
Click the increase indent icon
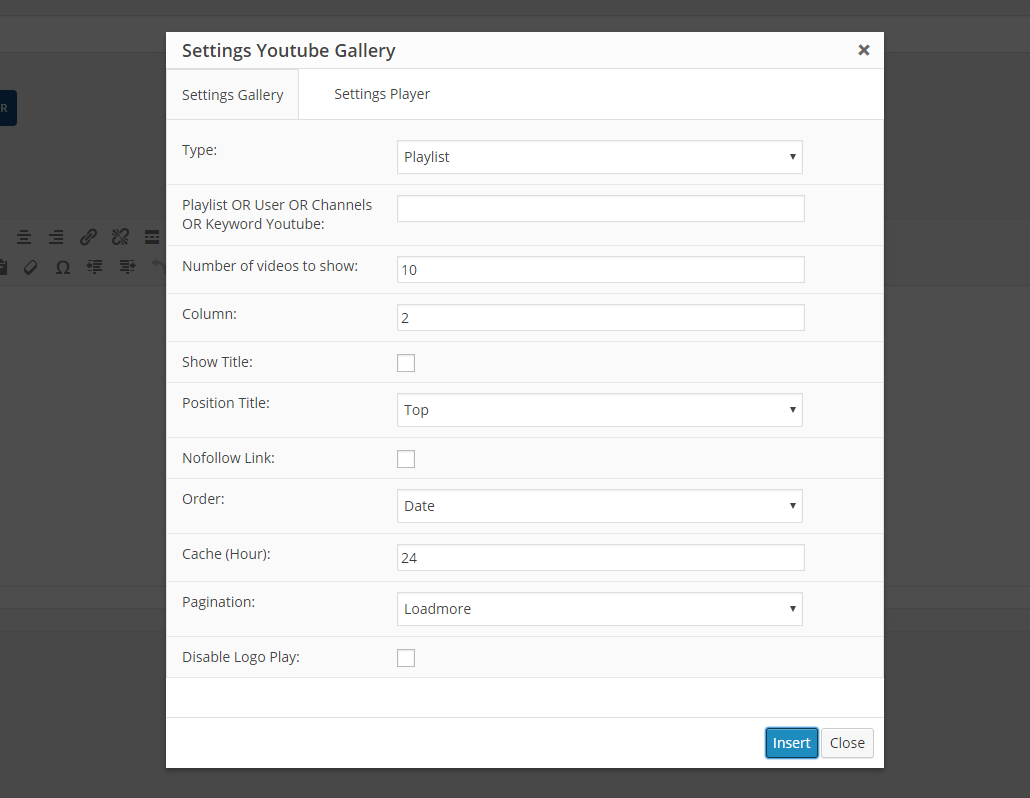coord(127,267)
